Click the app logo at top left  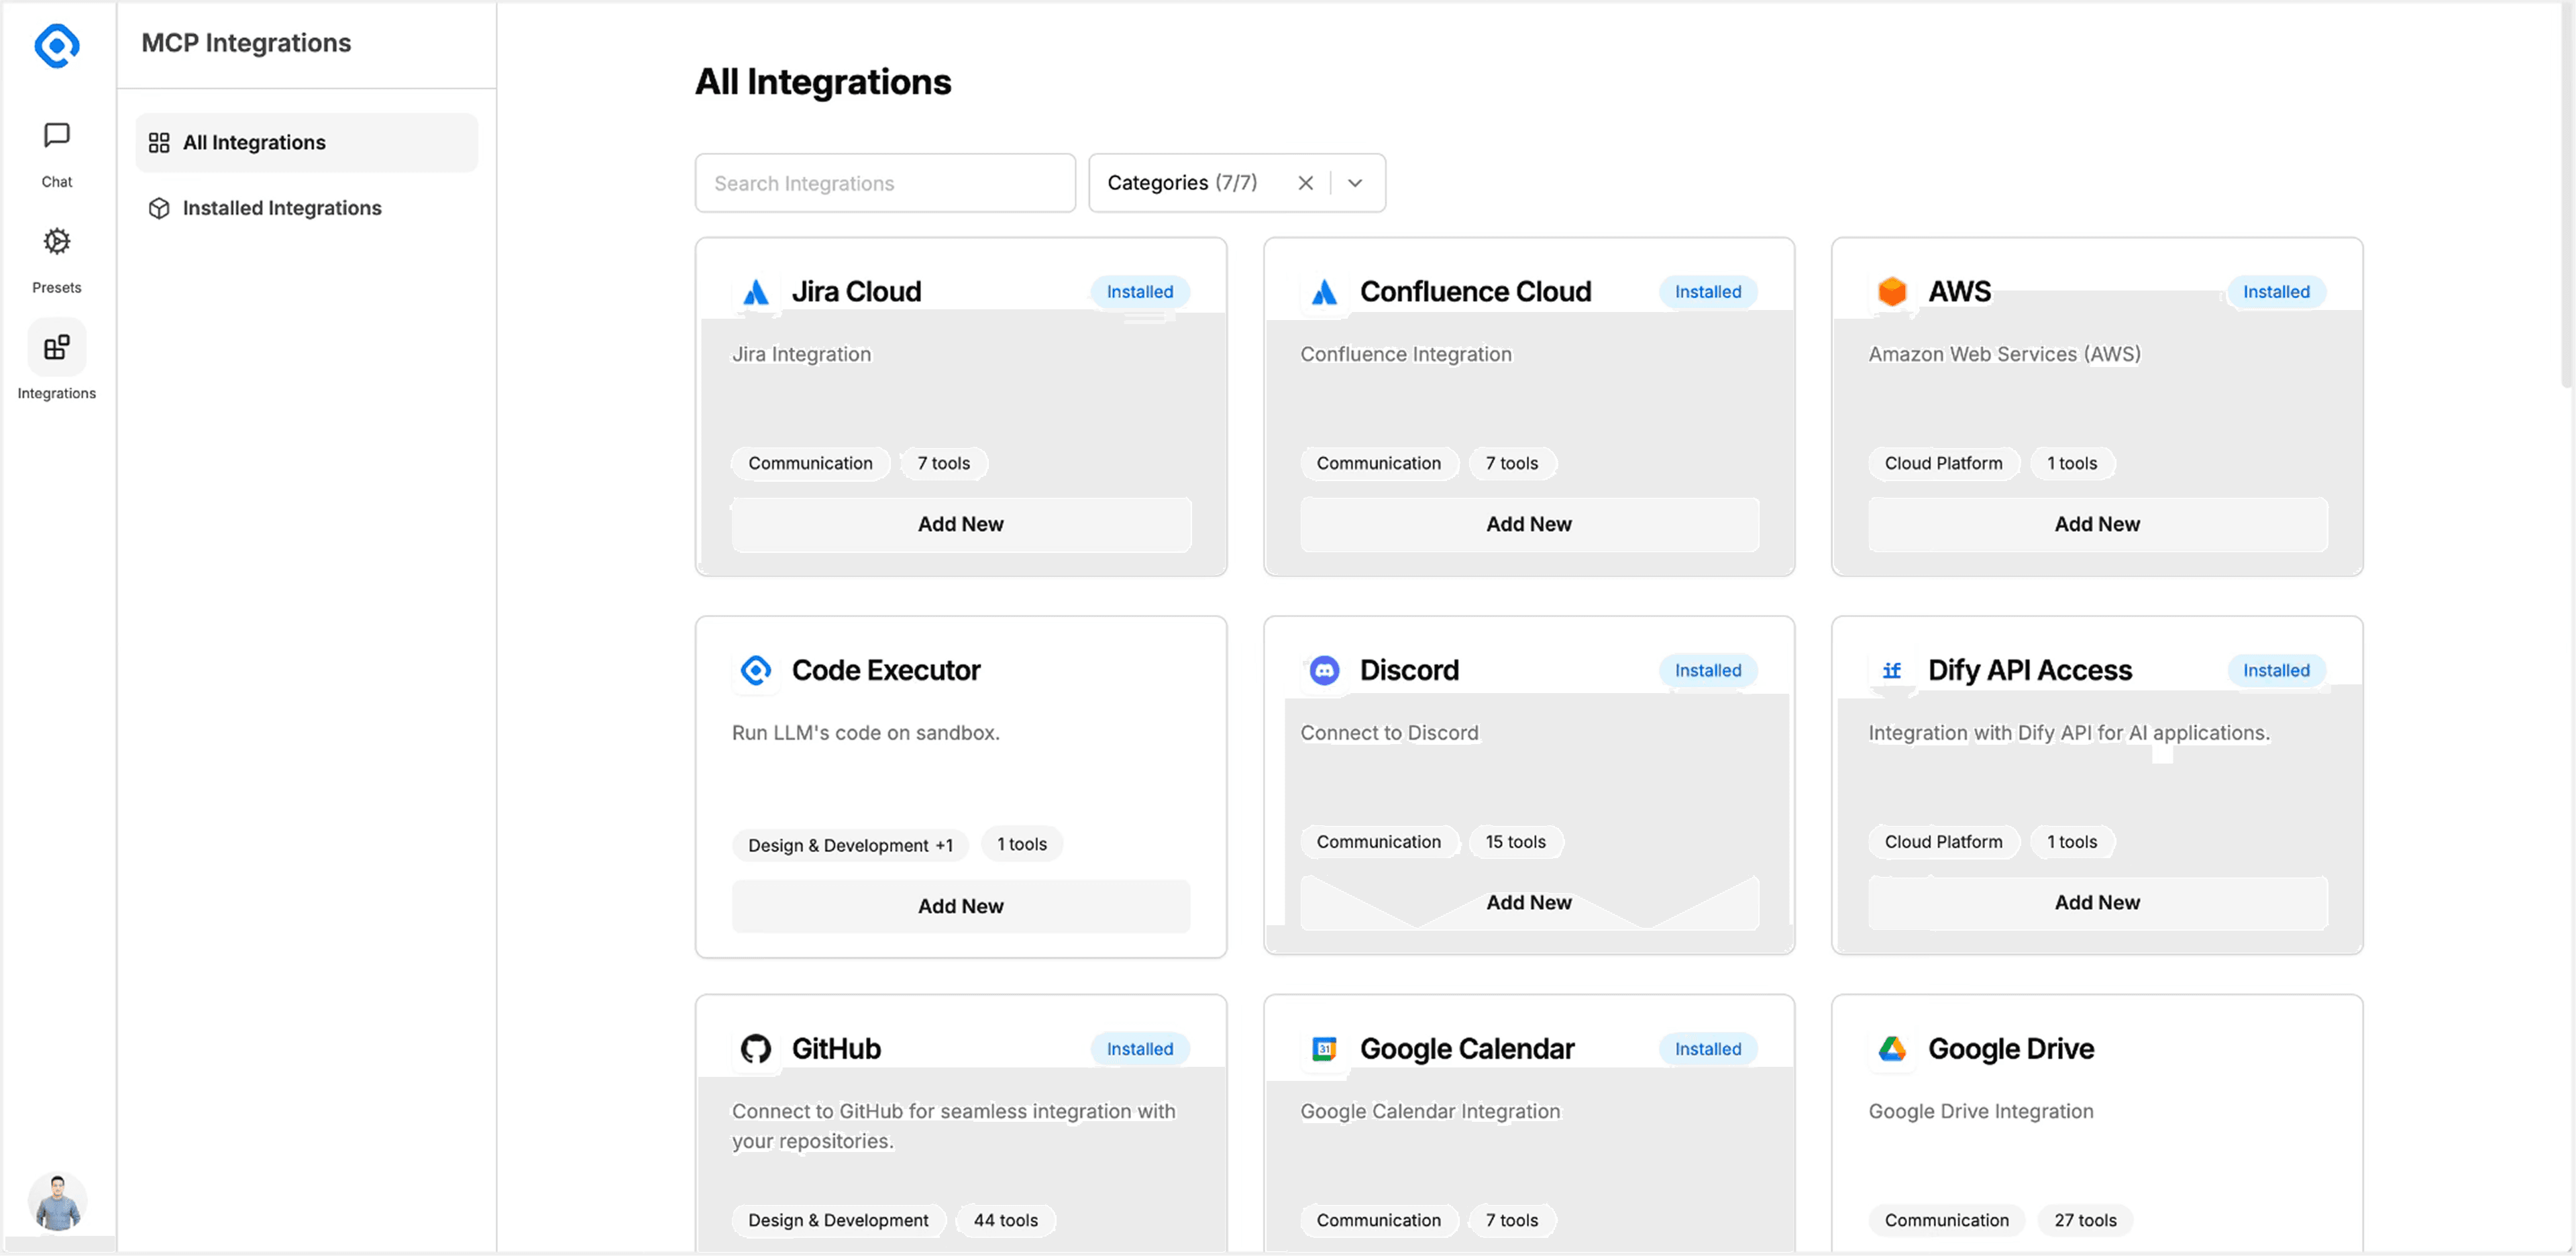point(56,45)
